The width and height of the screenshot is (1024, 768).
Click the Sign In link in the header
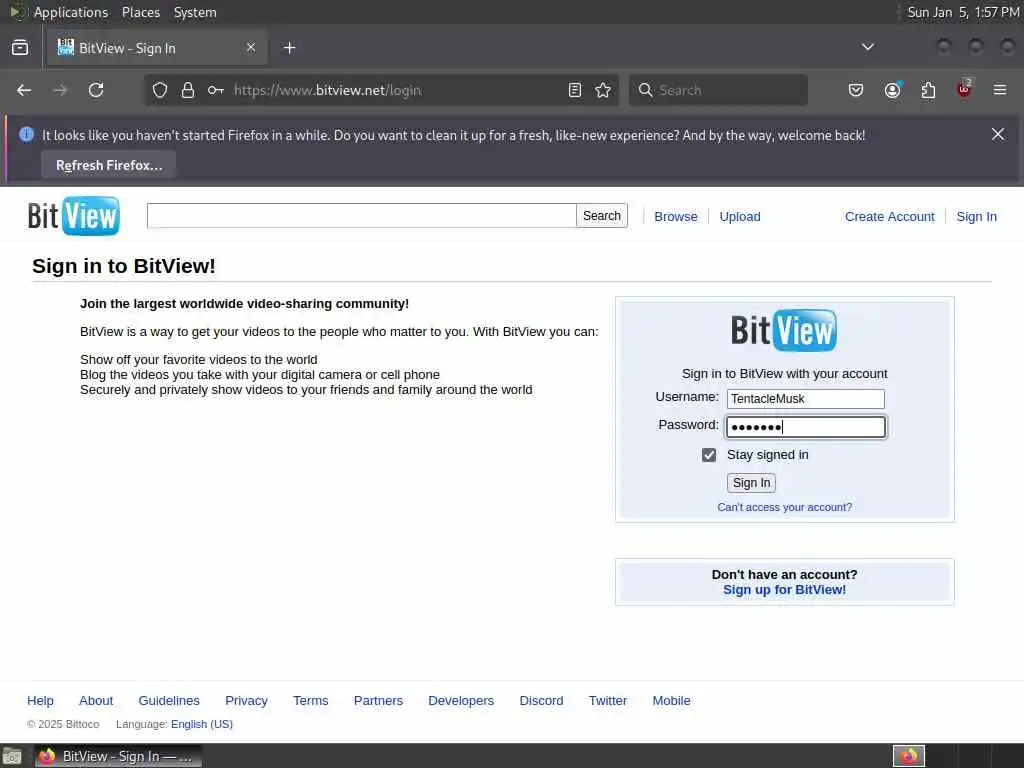976,217
